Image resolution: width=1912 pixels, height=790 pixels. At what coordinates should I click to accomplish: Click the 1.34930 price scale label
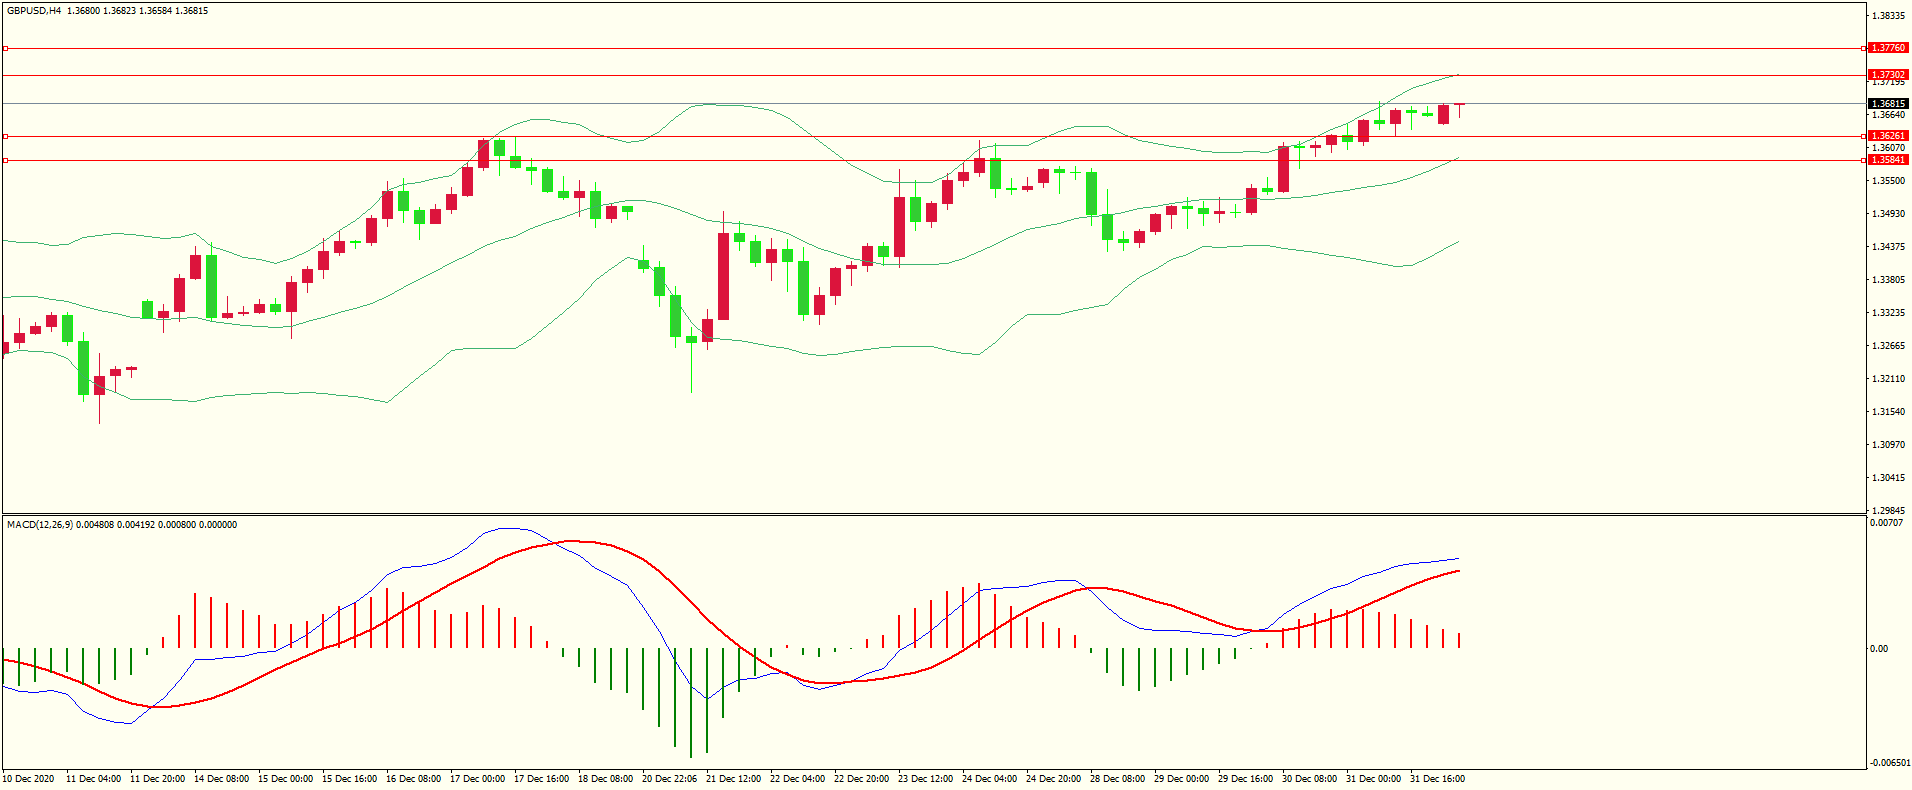pyautogui.click(x=1888, y=214)
